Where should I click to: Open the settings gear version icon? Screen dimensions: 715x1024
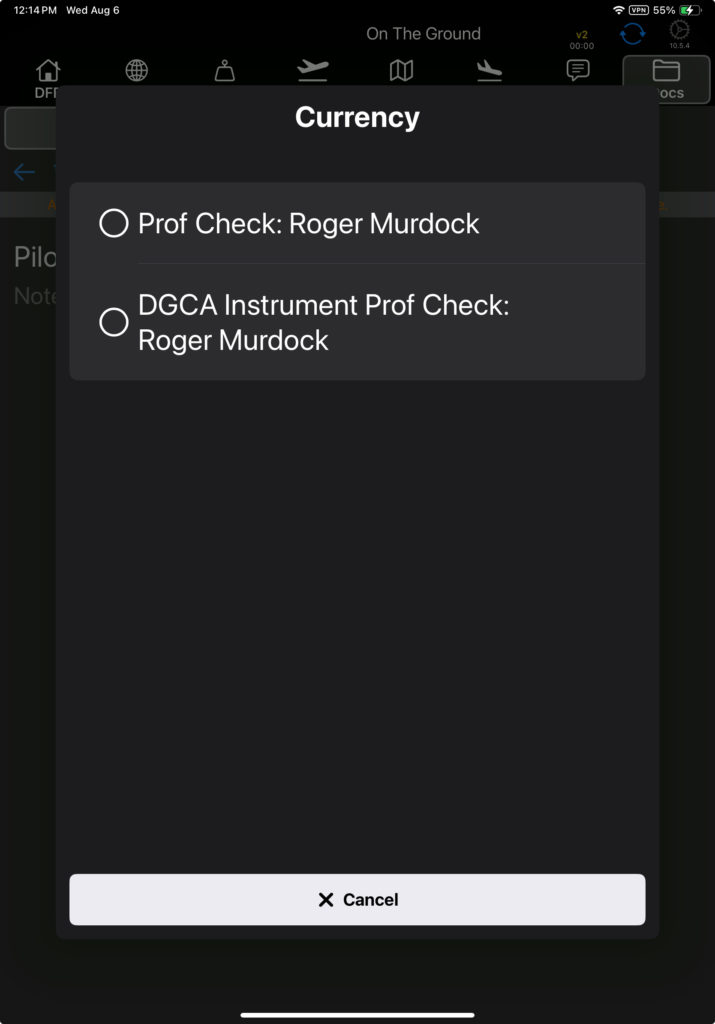pyautogui.click(x=679, y=34)
